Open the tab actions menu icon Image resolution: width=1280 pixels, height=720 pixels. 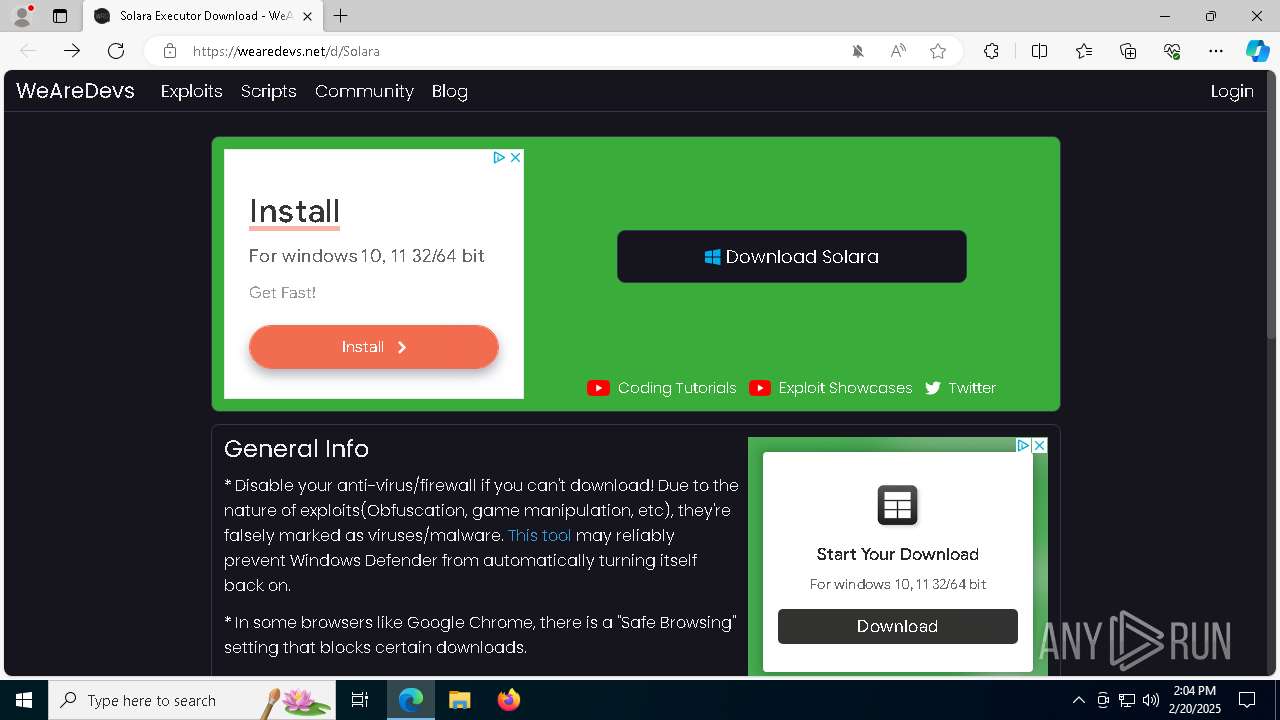point(60,16)
